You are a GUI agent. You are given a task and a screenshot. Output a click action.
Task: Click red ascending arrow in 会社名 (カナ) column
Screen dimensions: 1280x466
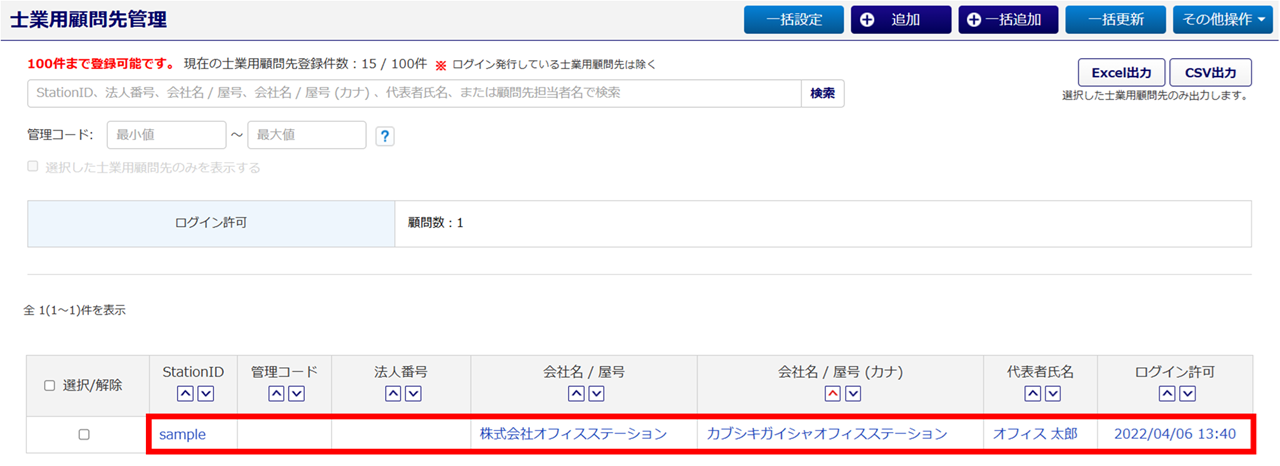click(832, 394)
